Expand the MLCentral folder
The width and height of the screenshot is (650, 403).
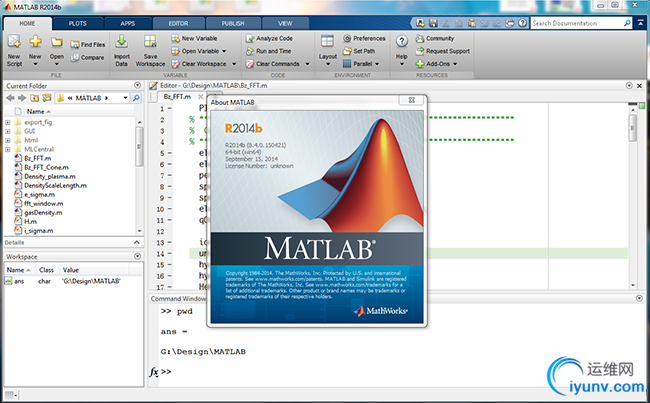7,149
